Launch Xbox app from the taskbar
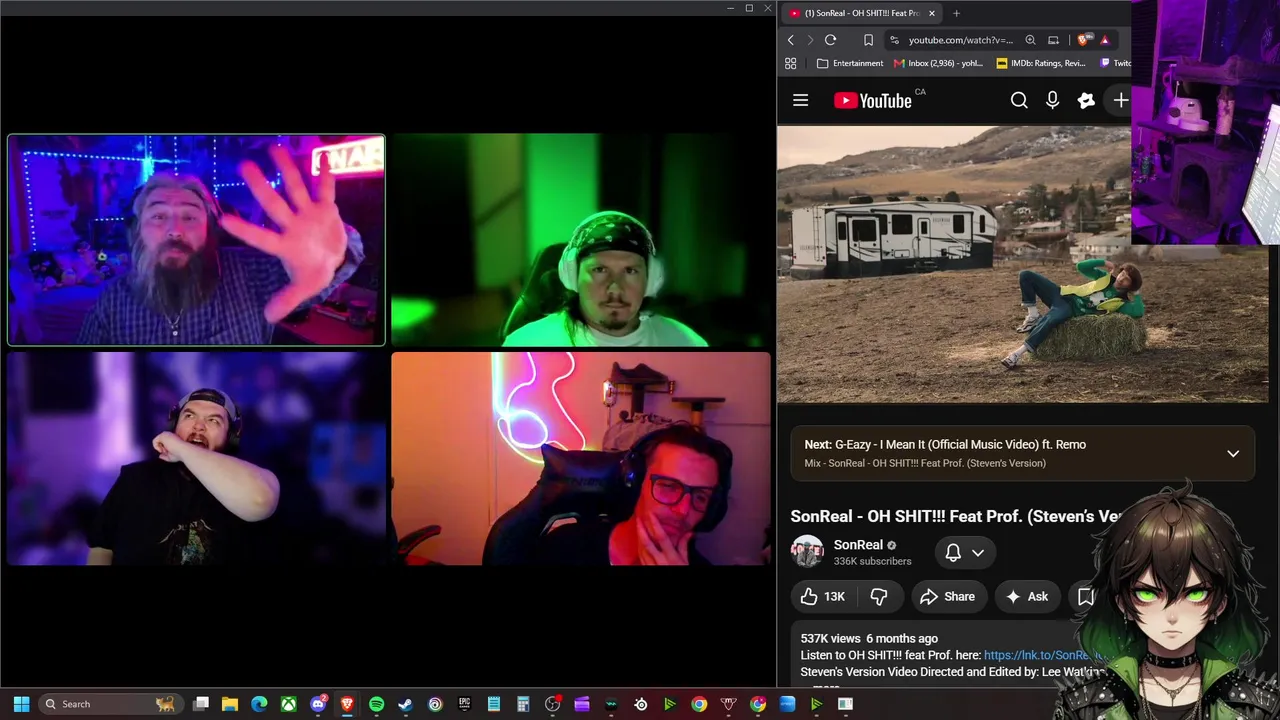1280x720 pixels. point(288,704)
